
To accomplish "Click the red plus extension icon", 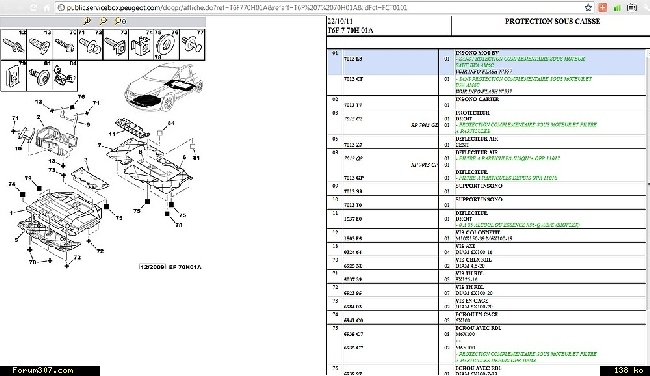I will [602, 7].
